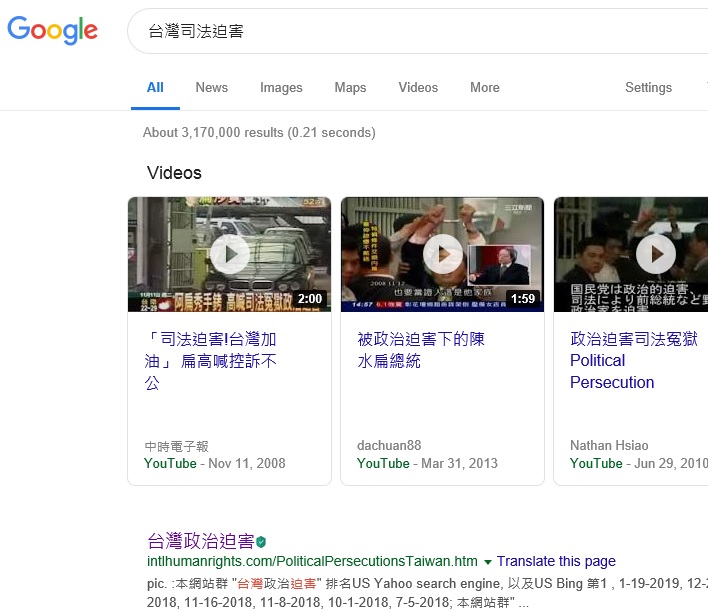Image resolution: width=708 pixels, height=612 pixels.
Task: Go to the Videos tab
Action: tap(418, 87)
